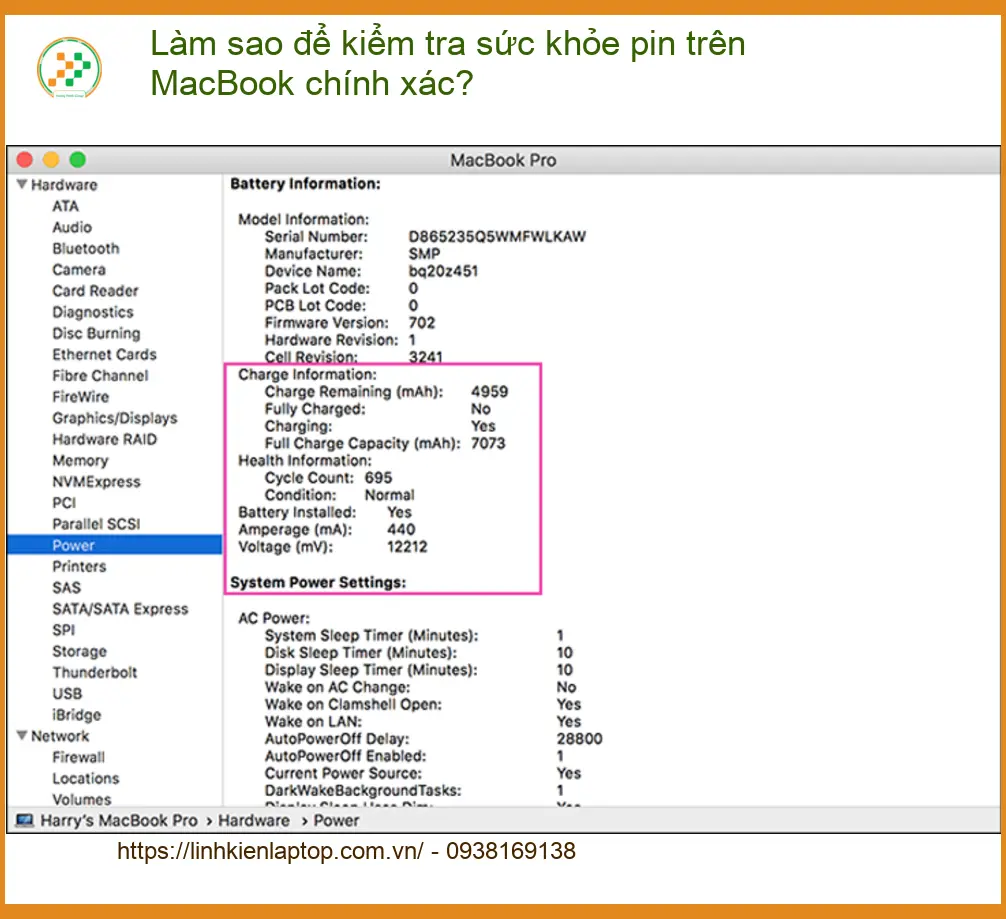1006x919 pixels.
Task: Open Printers in the sidebar
Action: pyautogui.click(x=79, y=566)
